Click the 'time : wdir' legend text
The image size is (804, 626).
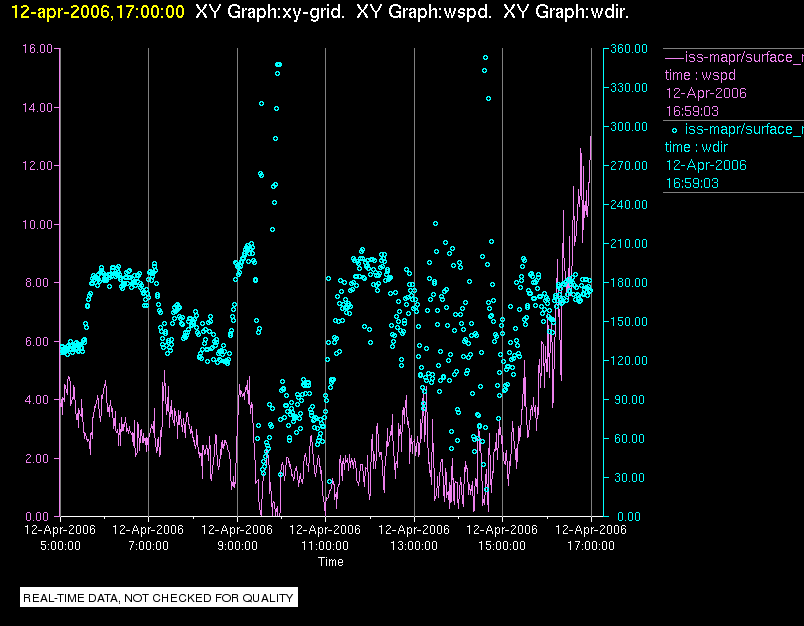pyautogui.click(x=699, y=147)
